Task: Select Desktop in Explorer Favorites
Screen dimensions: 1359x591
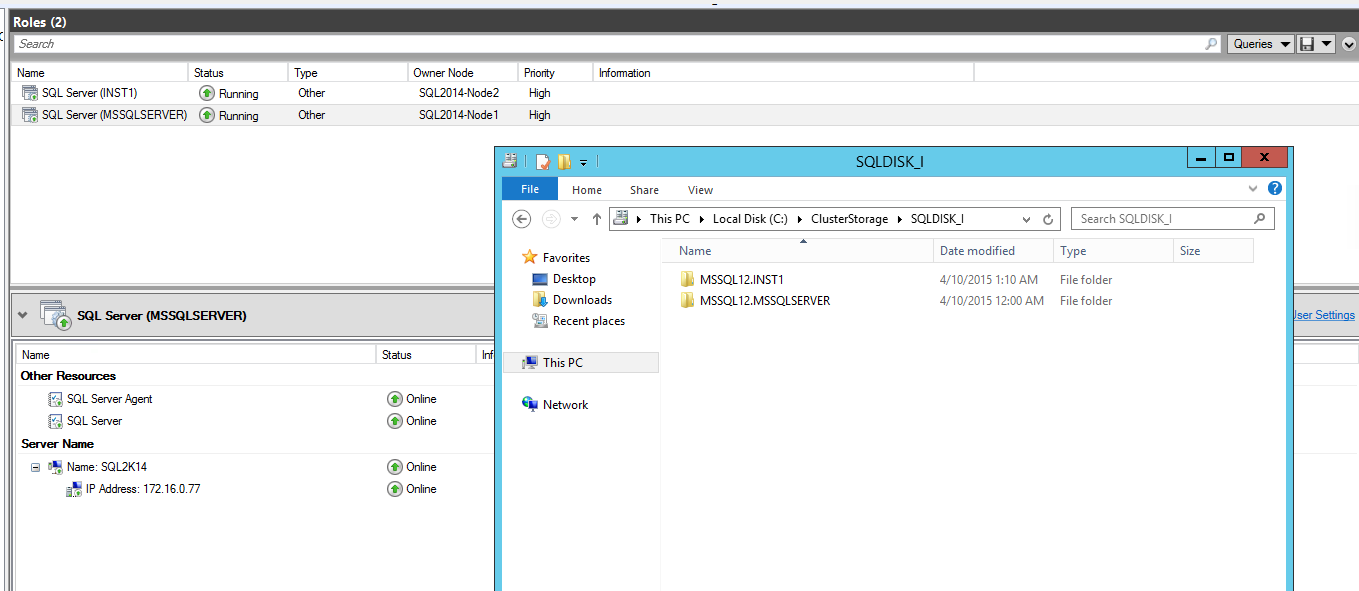Action: coord(574,279)
